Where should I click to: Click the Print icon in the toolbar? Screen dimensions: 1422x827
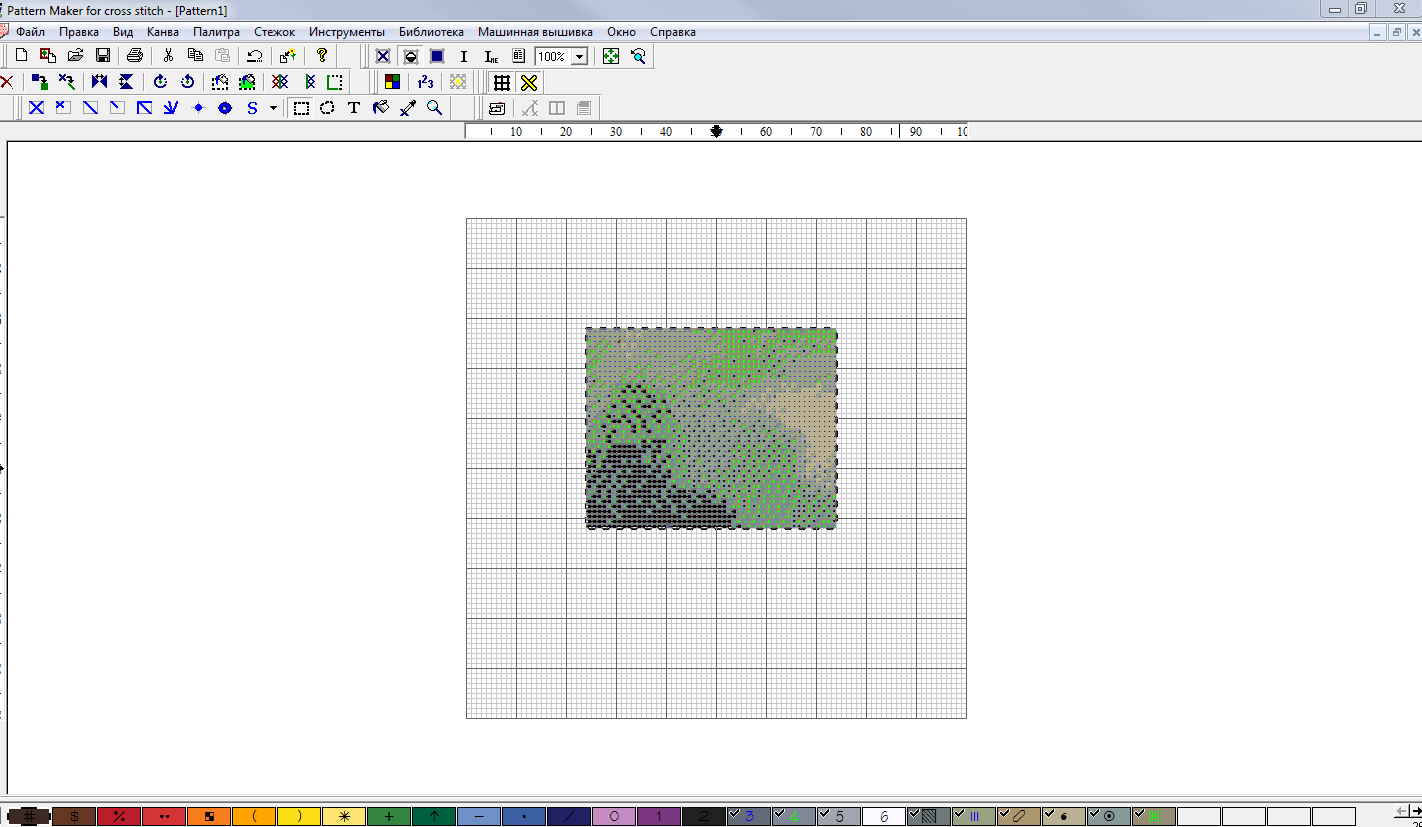135,56
